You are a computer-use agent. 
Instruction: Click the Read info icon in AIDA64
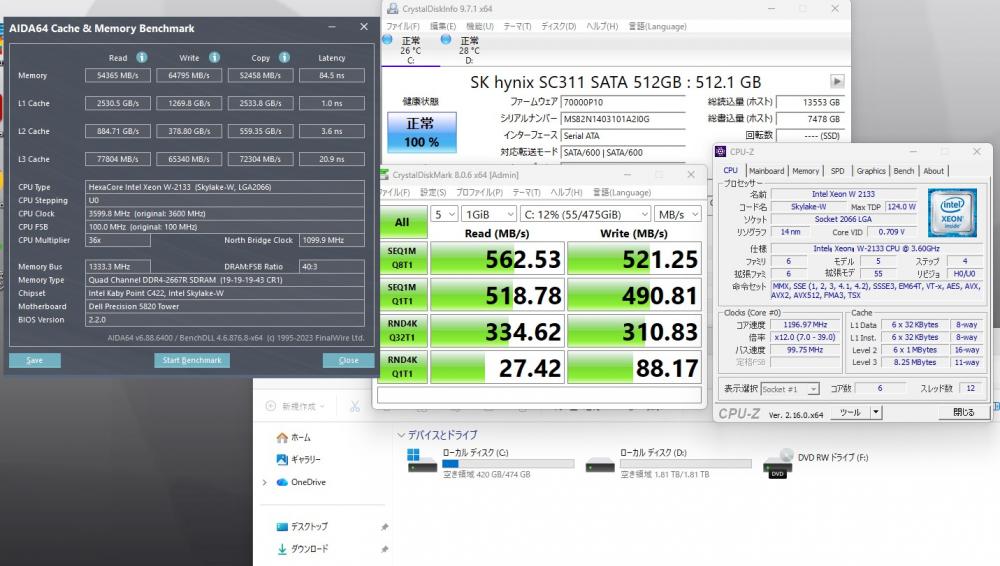coord(142,57)
